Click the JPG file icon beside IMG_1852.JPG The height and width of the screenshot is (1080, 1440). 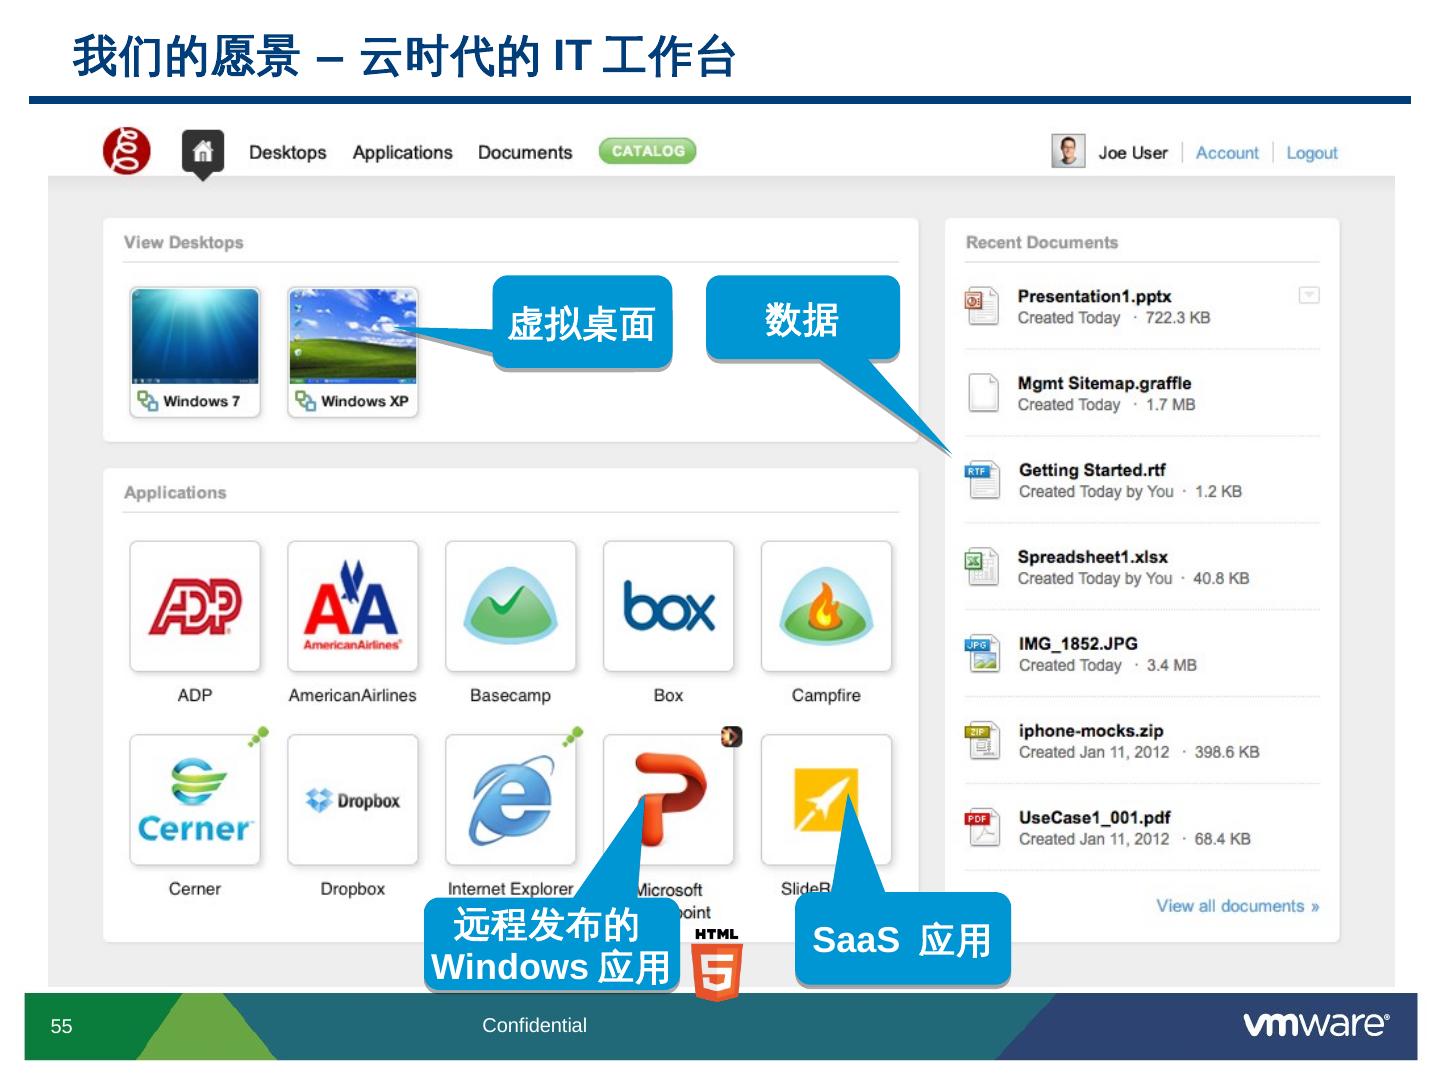[982, 654]
